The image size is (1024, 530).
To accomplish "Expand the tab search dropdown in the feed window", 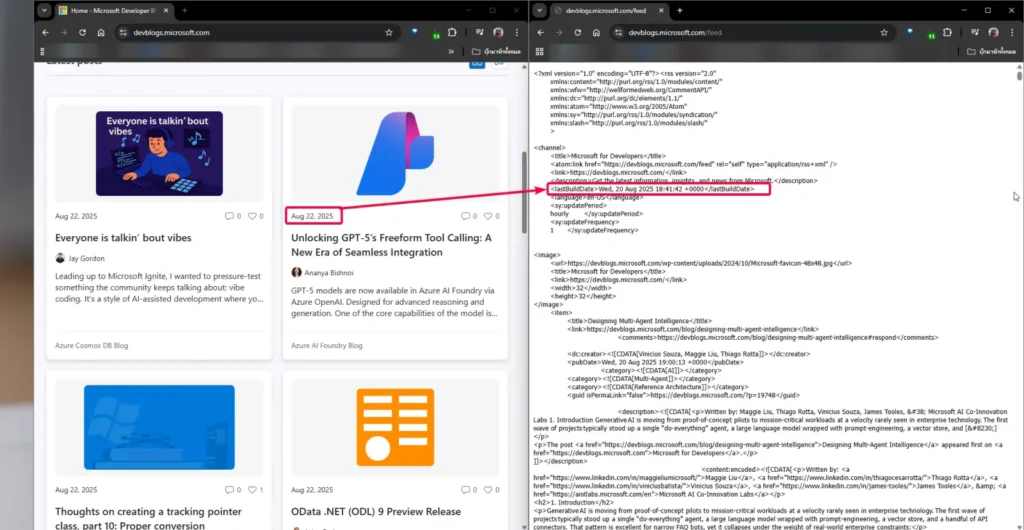I will click(x=539, y=10).
